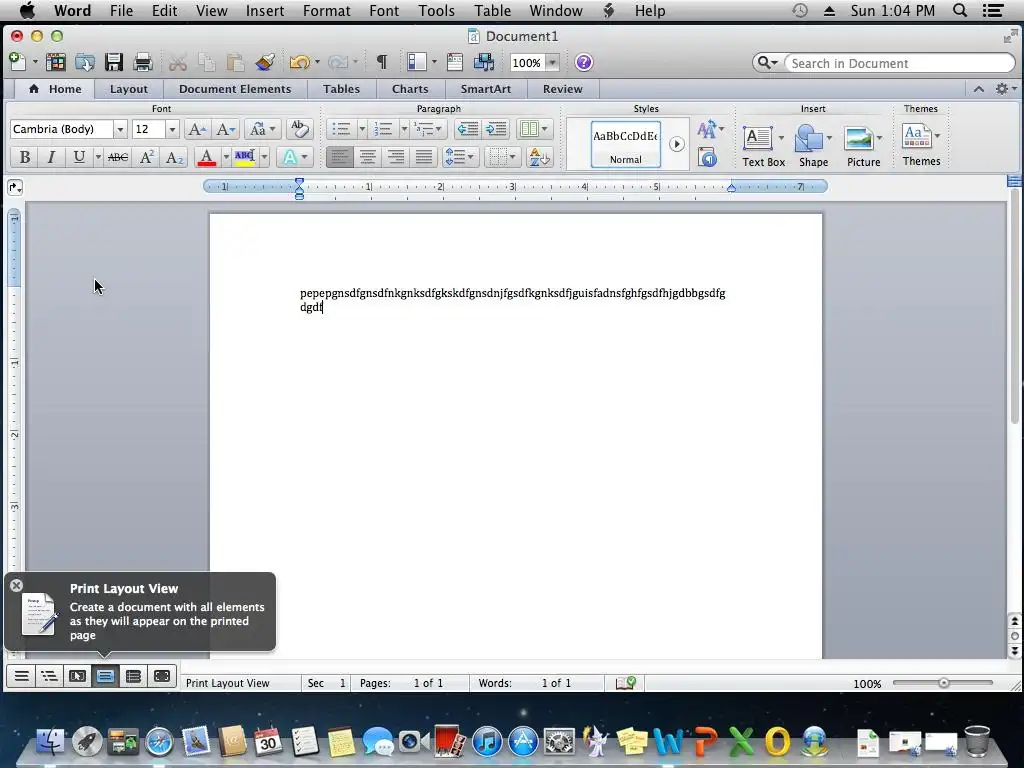Open ribbon preferences gear icon
The width and height of the screenshot is (1024, 768).
coord(1002,89)
